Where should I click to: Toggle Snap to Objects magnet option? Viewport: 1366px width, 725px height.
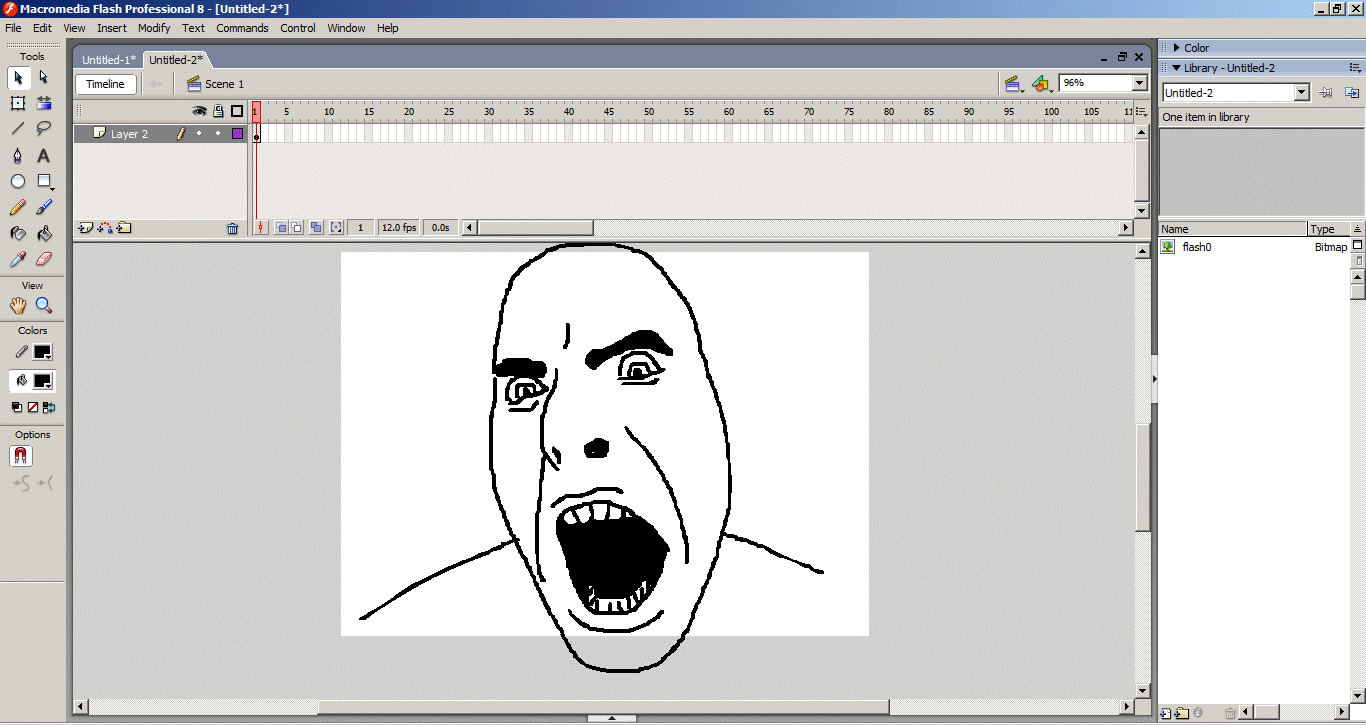(21, 456)
